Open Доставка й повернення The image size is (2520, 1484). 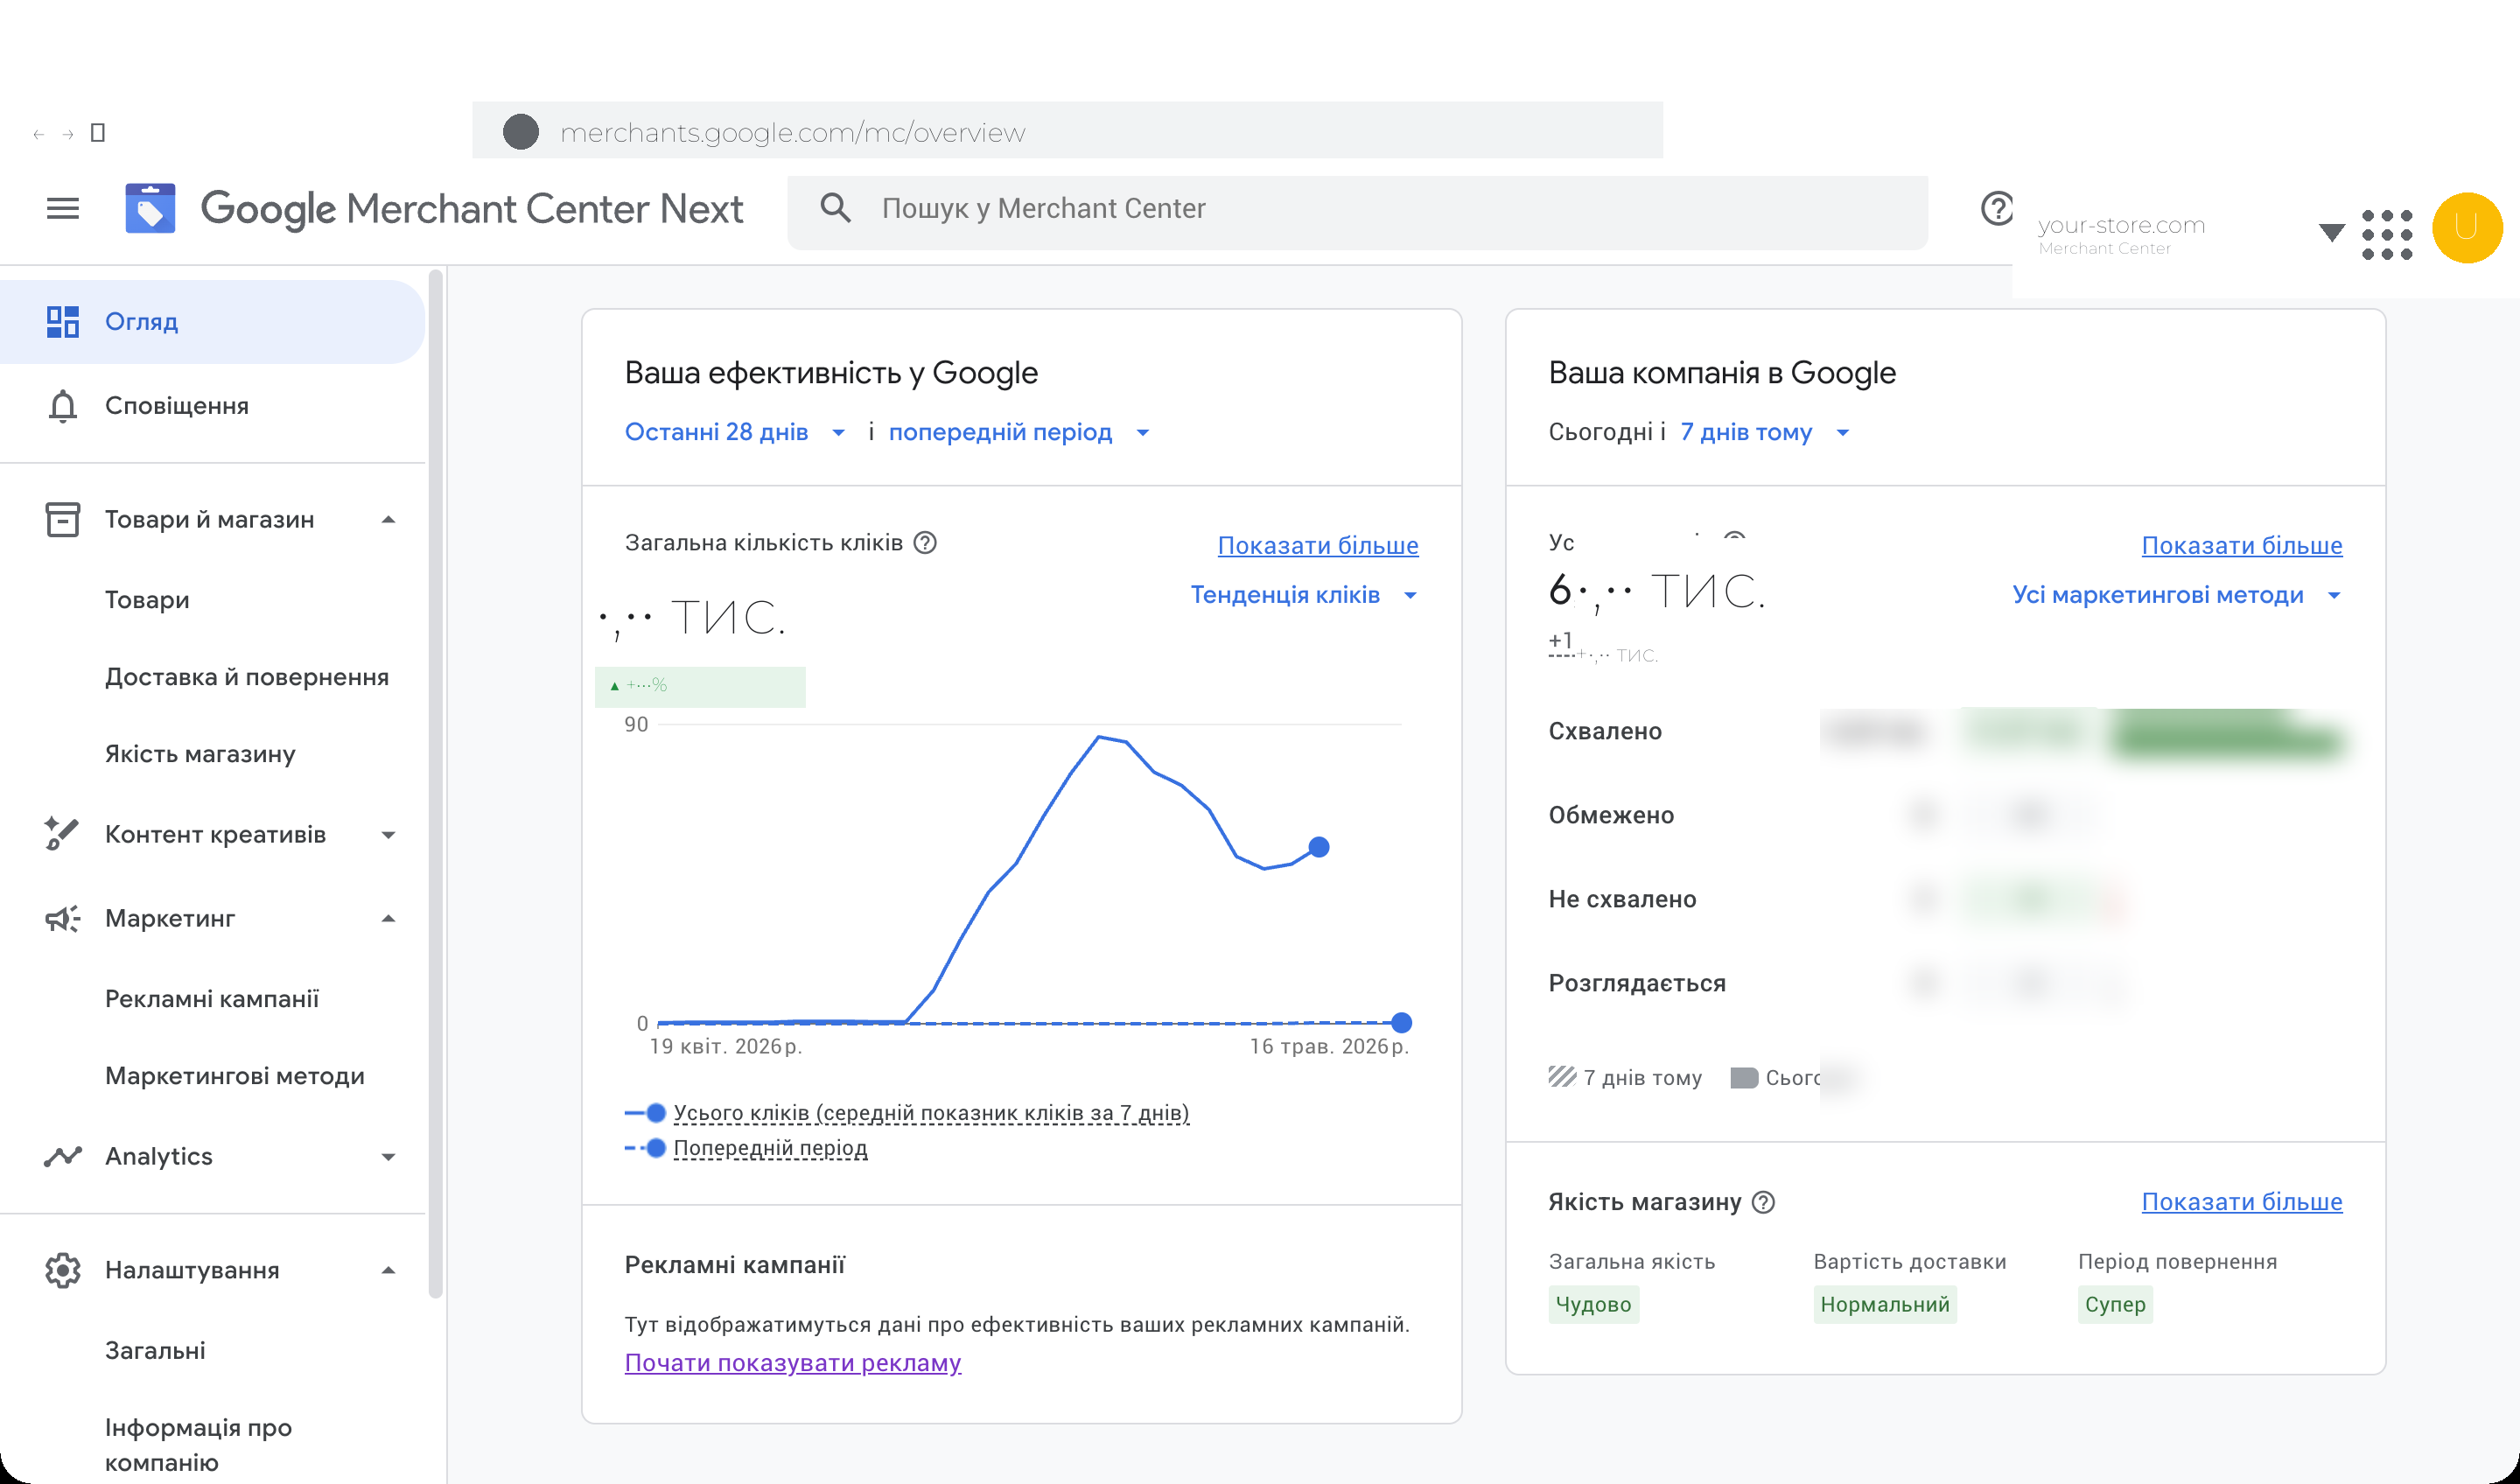[x=247, y=677]
